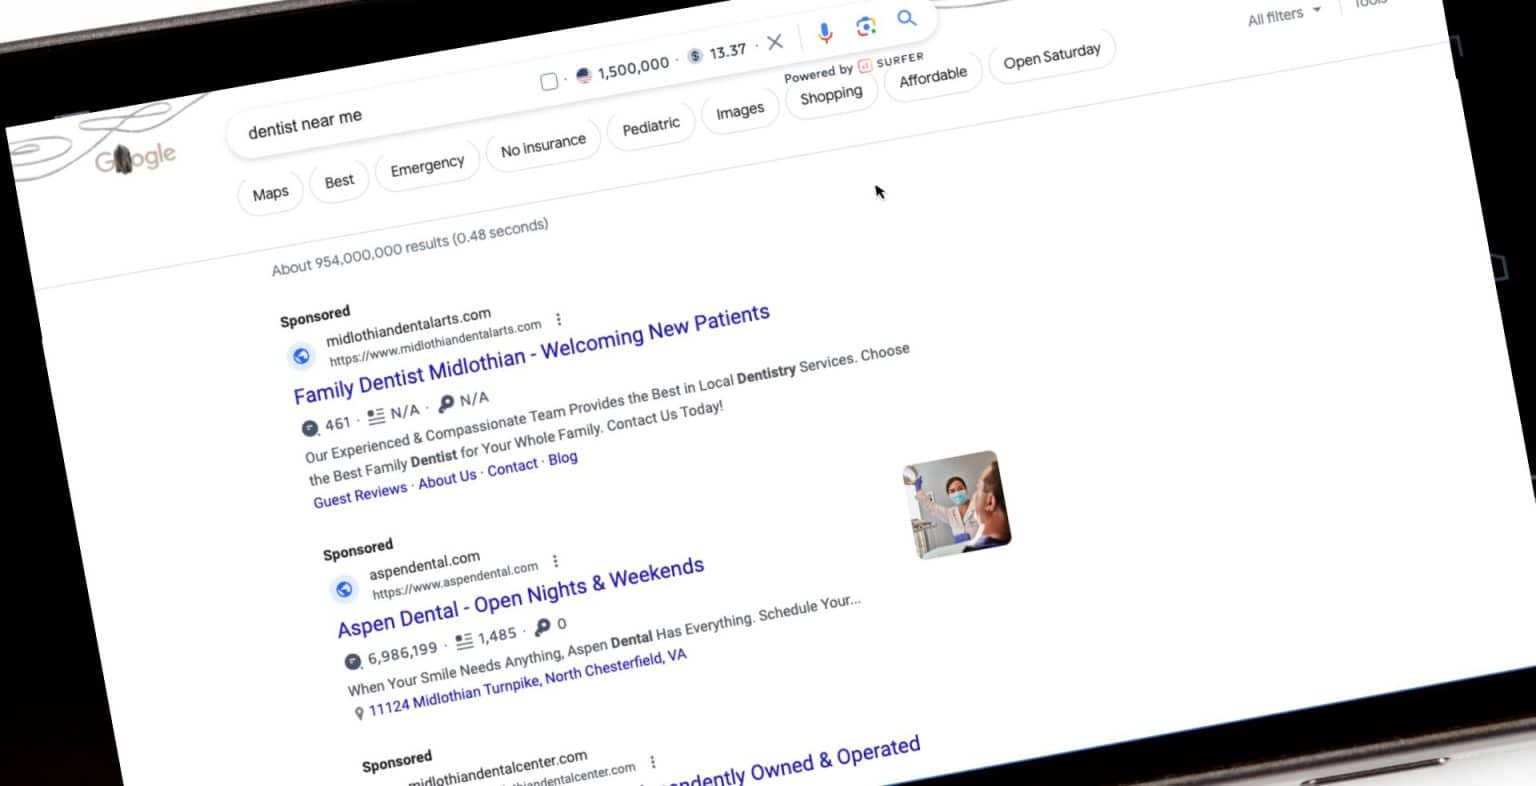1536x786 pixels.
Task: Select the Maps filter chip
Action: (x=270, y=194)
